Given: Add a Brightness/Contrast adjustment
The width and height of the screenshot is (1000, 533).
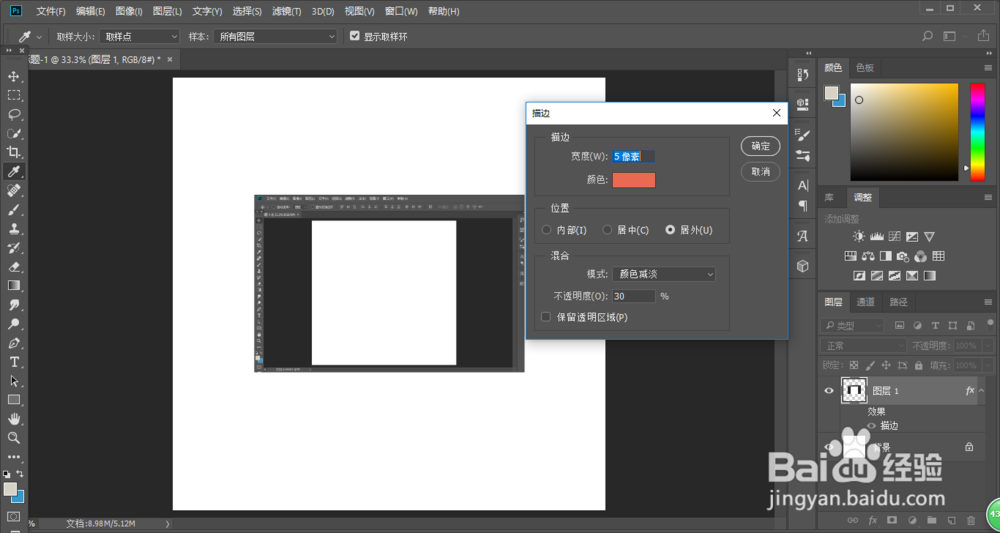Looking at the screenshot, I should click(x=859, y=237).
